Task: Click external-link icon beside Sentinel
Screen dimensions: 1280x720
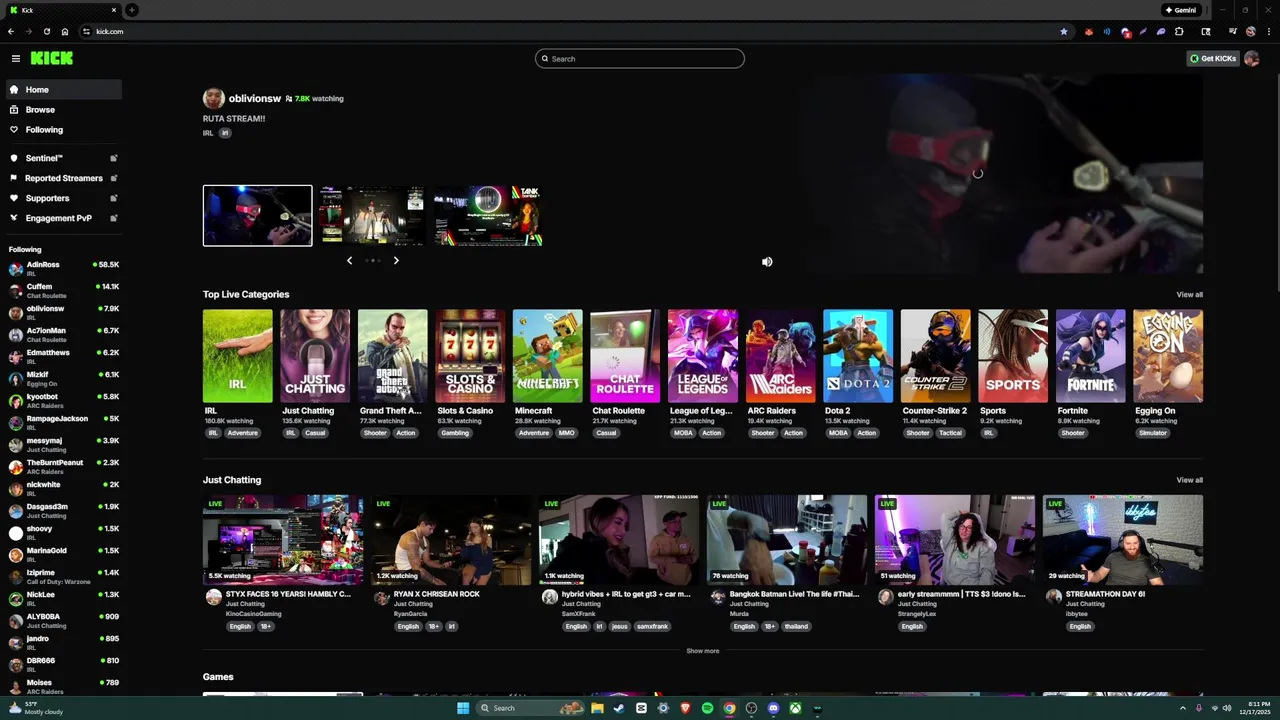Action: click(x=113, y=158)
